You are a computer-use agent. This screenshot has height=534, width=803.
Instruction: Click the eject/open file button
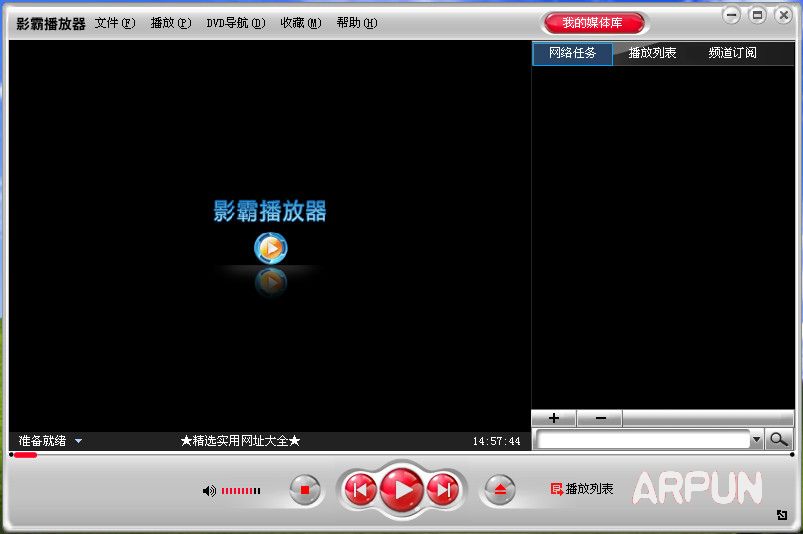[500, 490]
